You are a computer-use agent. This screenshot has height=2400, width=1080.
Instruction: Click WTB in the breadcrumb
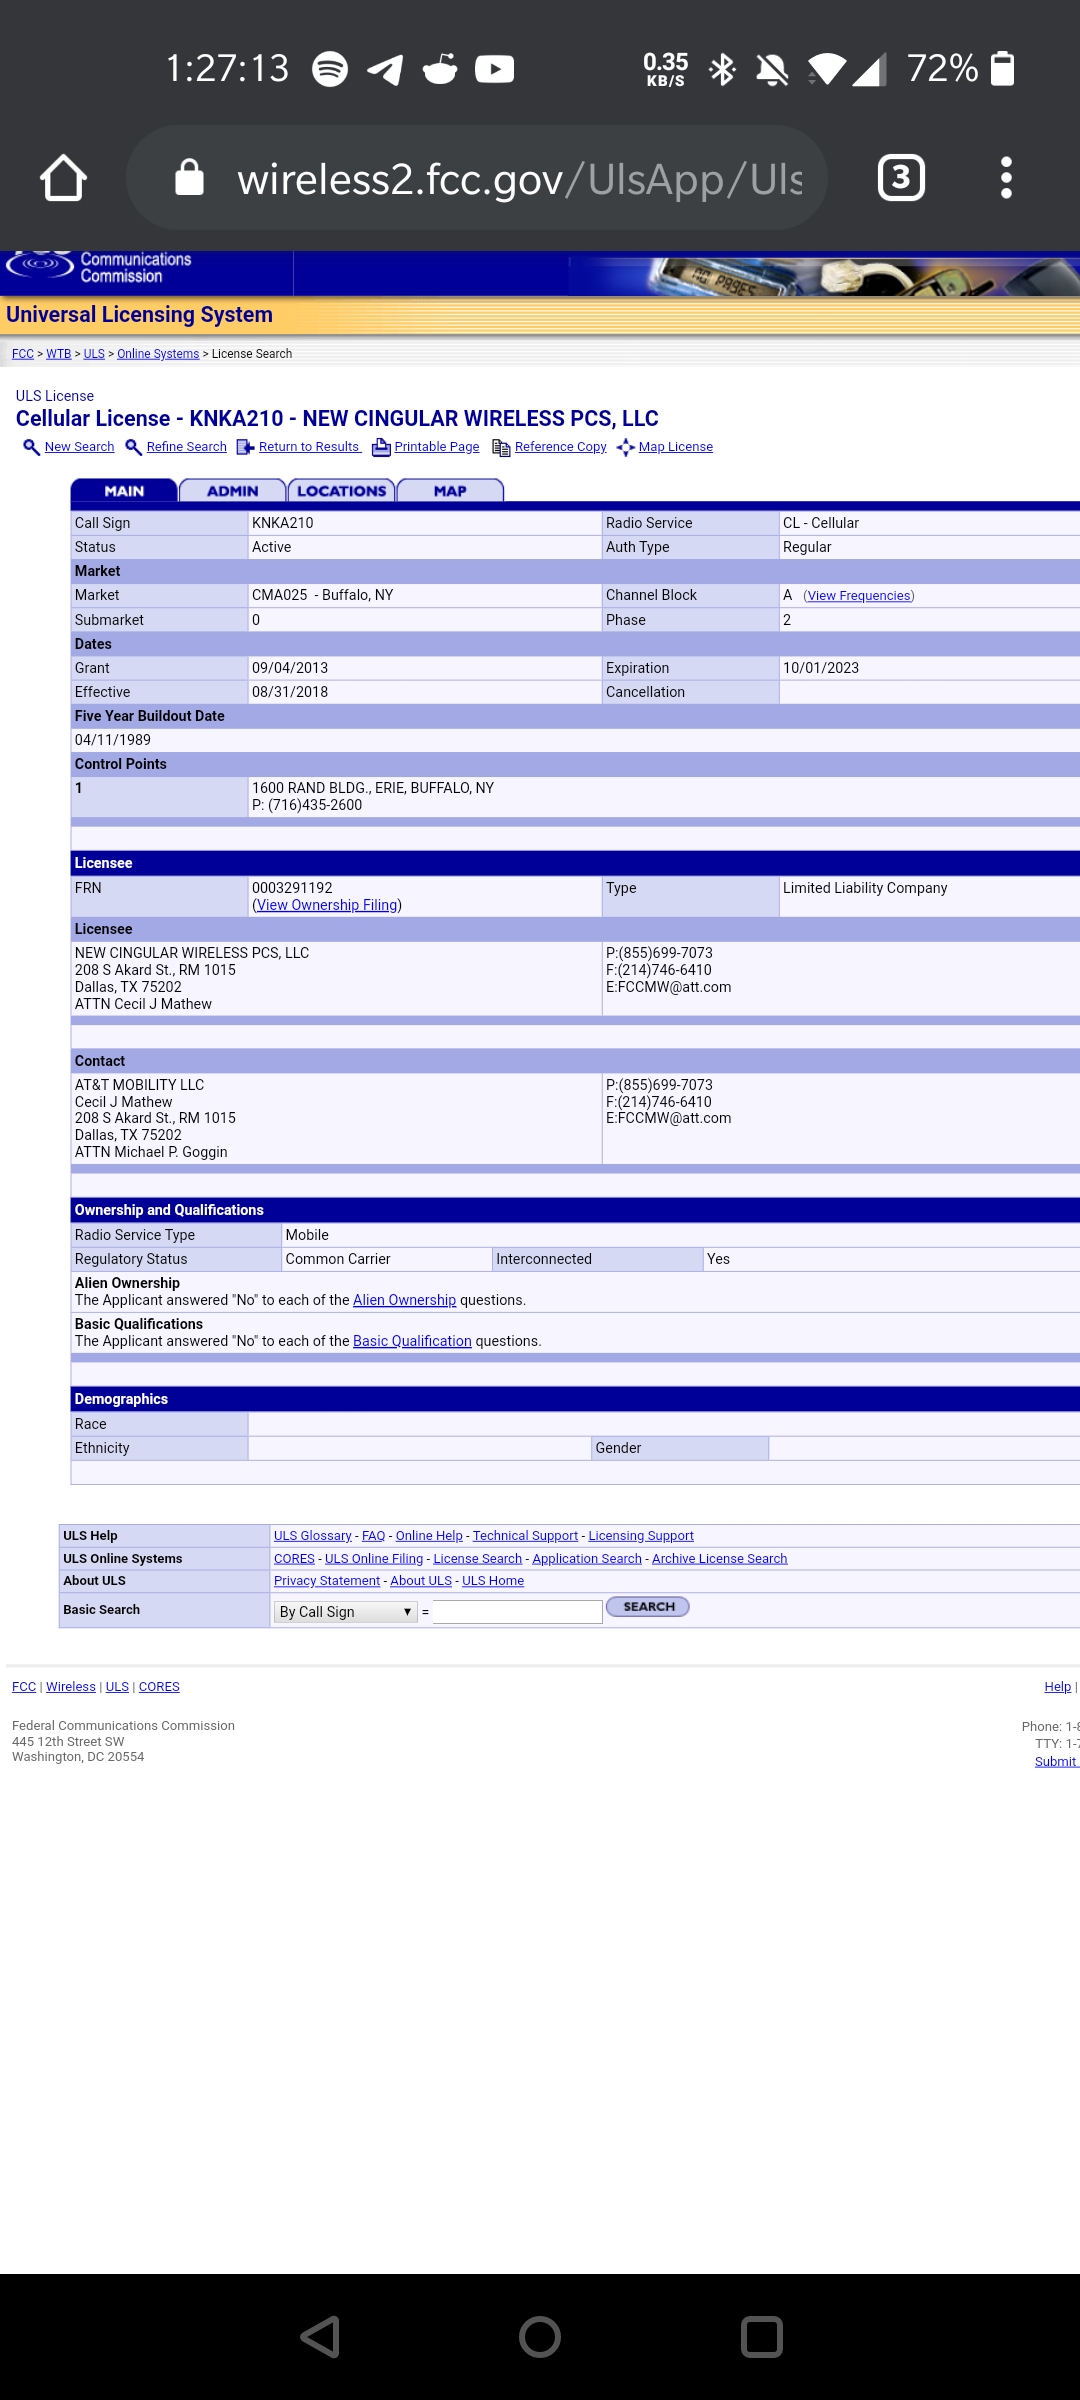click(58, 354)
